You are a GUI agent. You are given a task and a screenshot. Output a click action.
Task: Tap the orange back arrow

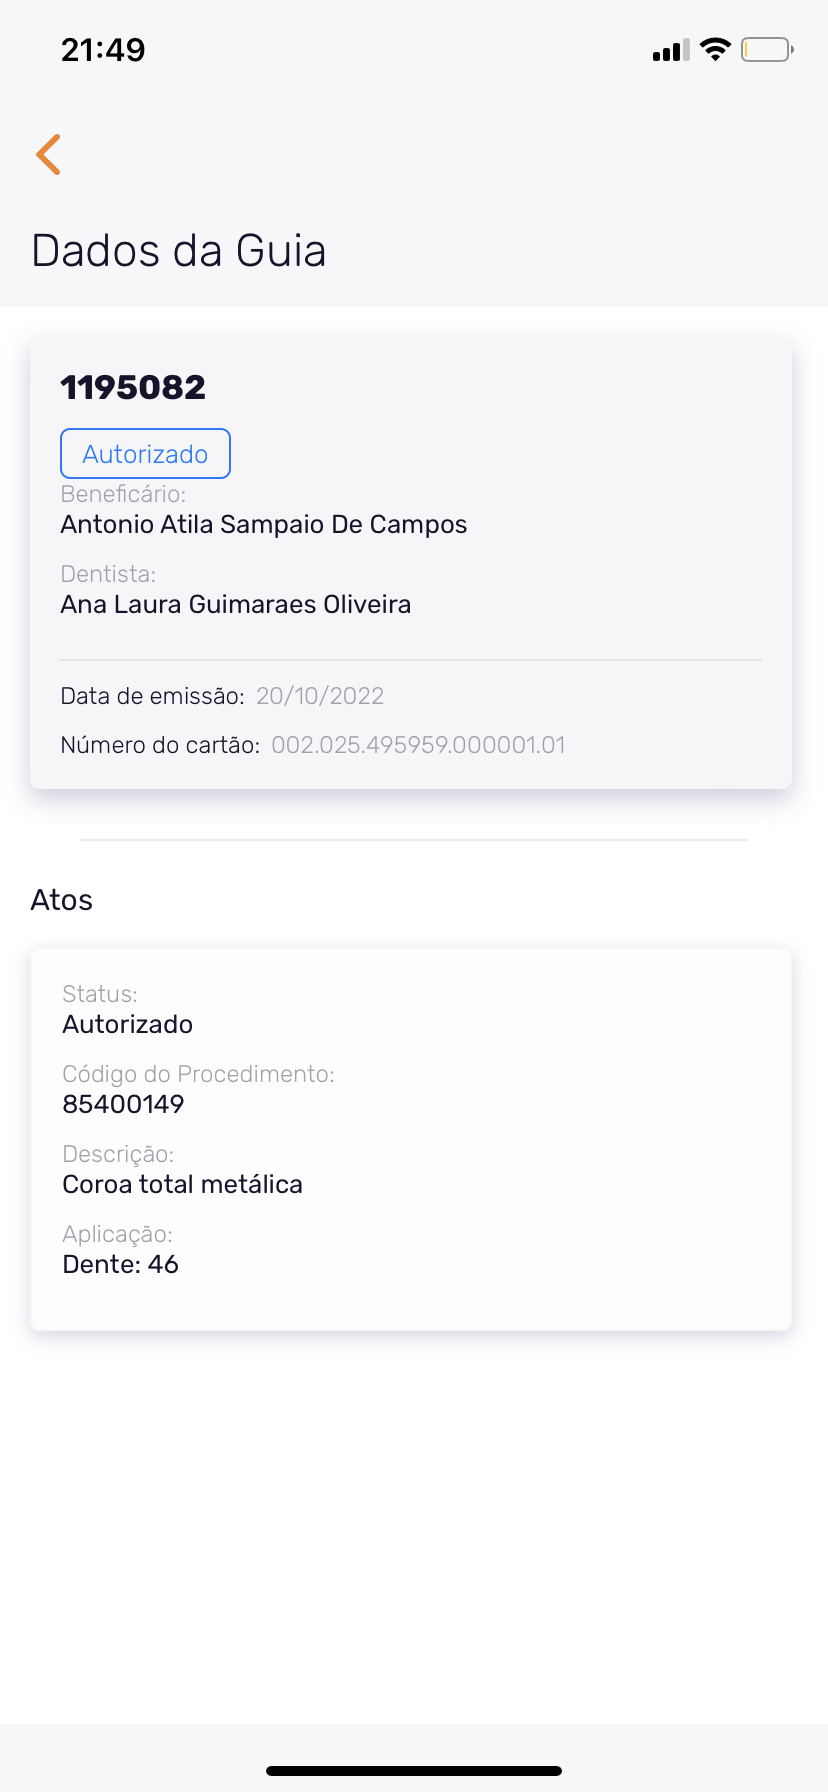[x=49, y=154]
